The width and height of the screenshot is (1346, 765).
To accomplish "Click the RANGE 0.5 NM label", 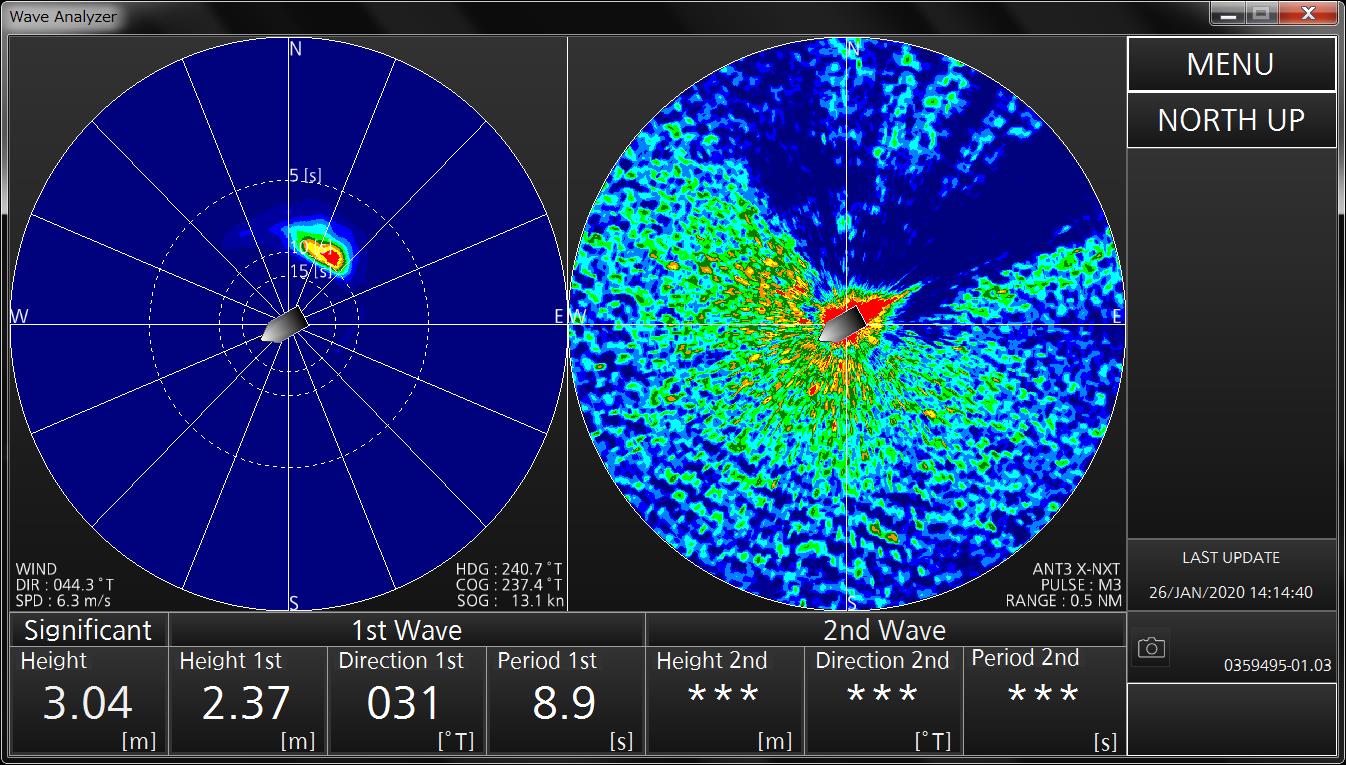I will pos(1064,601).
